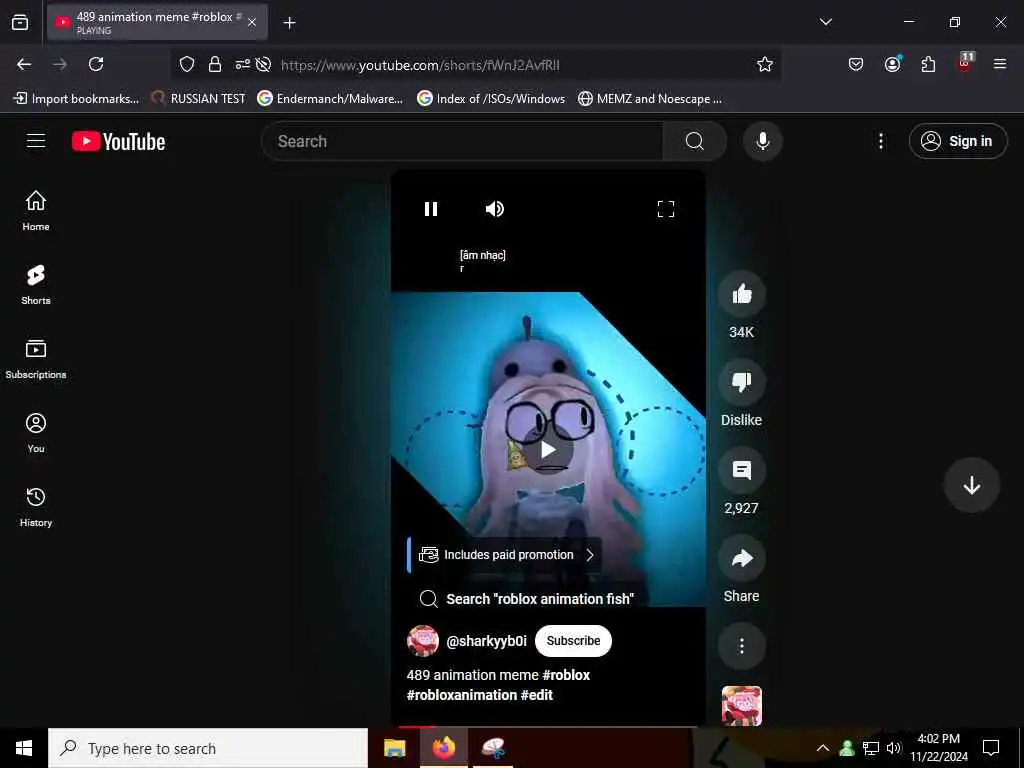Screen dimensions: 1024x768
Task: Share this Short using arrow icon
Action: [741, 558]
